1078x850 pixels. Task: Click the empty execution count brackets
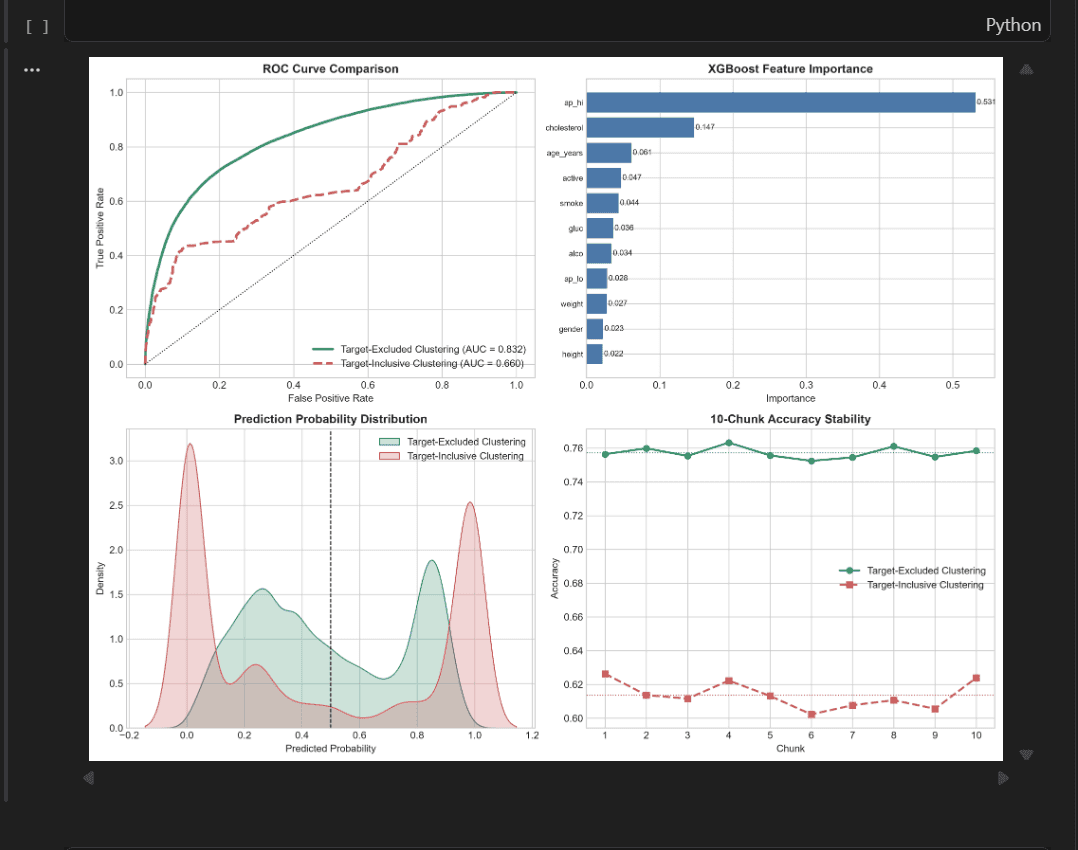(x=37, y=27)
